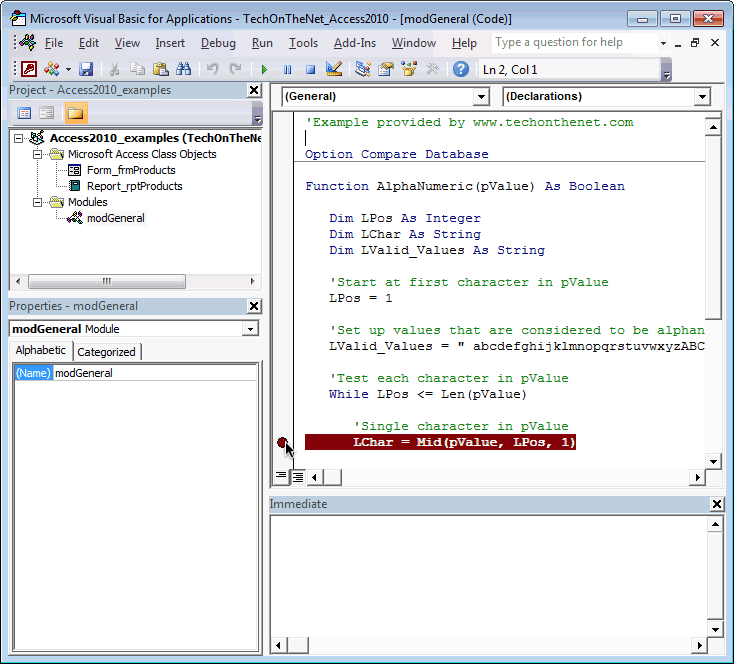Toggle Folders button in Project pane
This screenshot has height=664, width=734.
coord(76,113)
